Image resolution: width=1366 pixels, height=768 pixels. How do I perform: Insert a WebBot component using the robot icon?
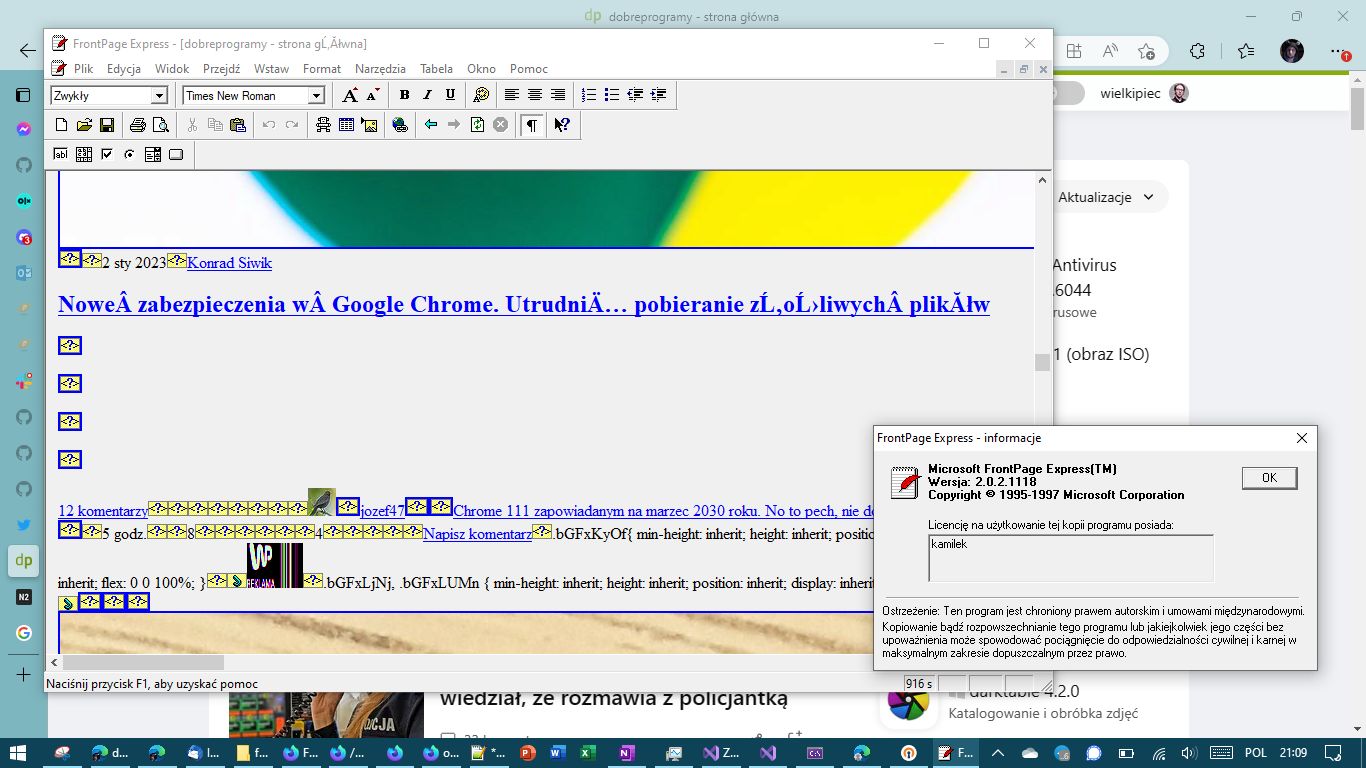324,124
